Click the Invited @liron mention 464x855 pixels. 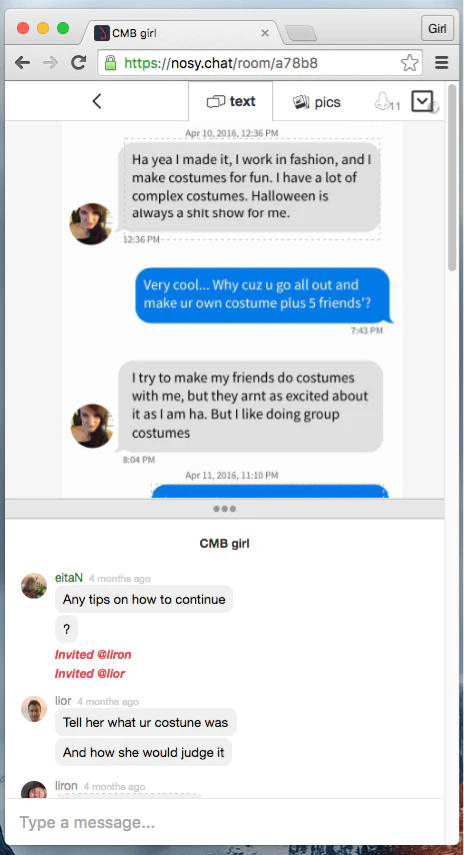coord(93,654)
